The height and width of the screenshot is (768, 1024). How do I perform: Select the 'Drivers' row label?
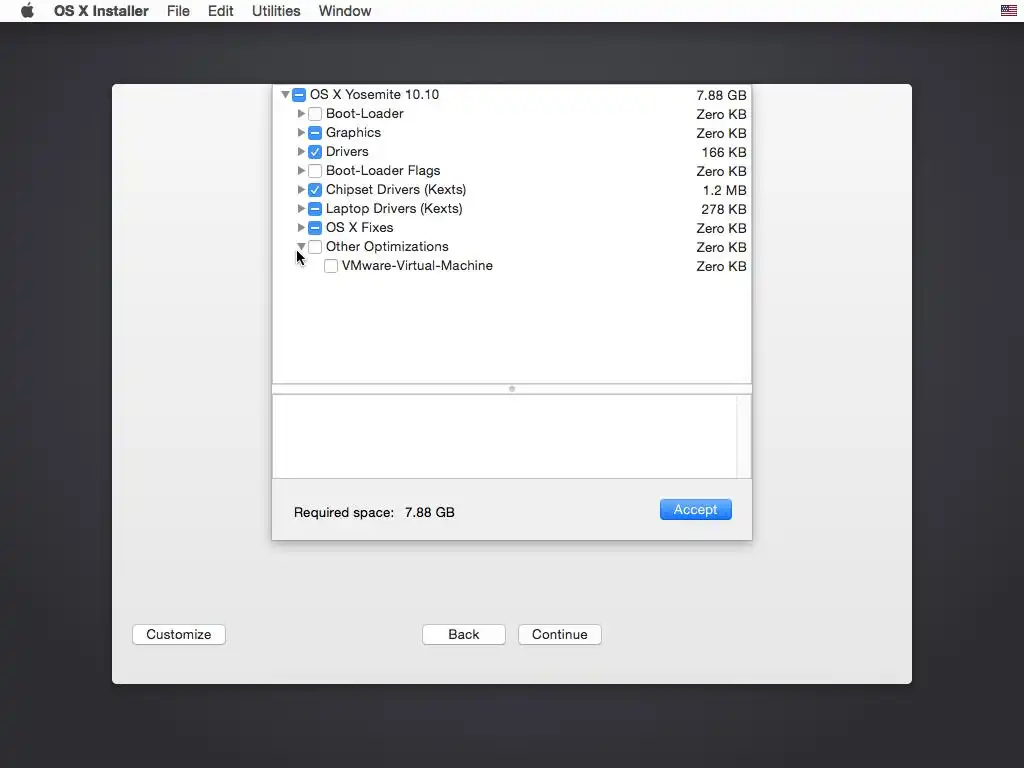(347, 152)
